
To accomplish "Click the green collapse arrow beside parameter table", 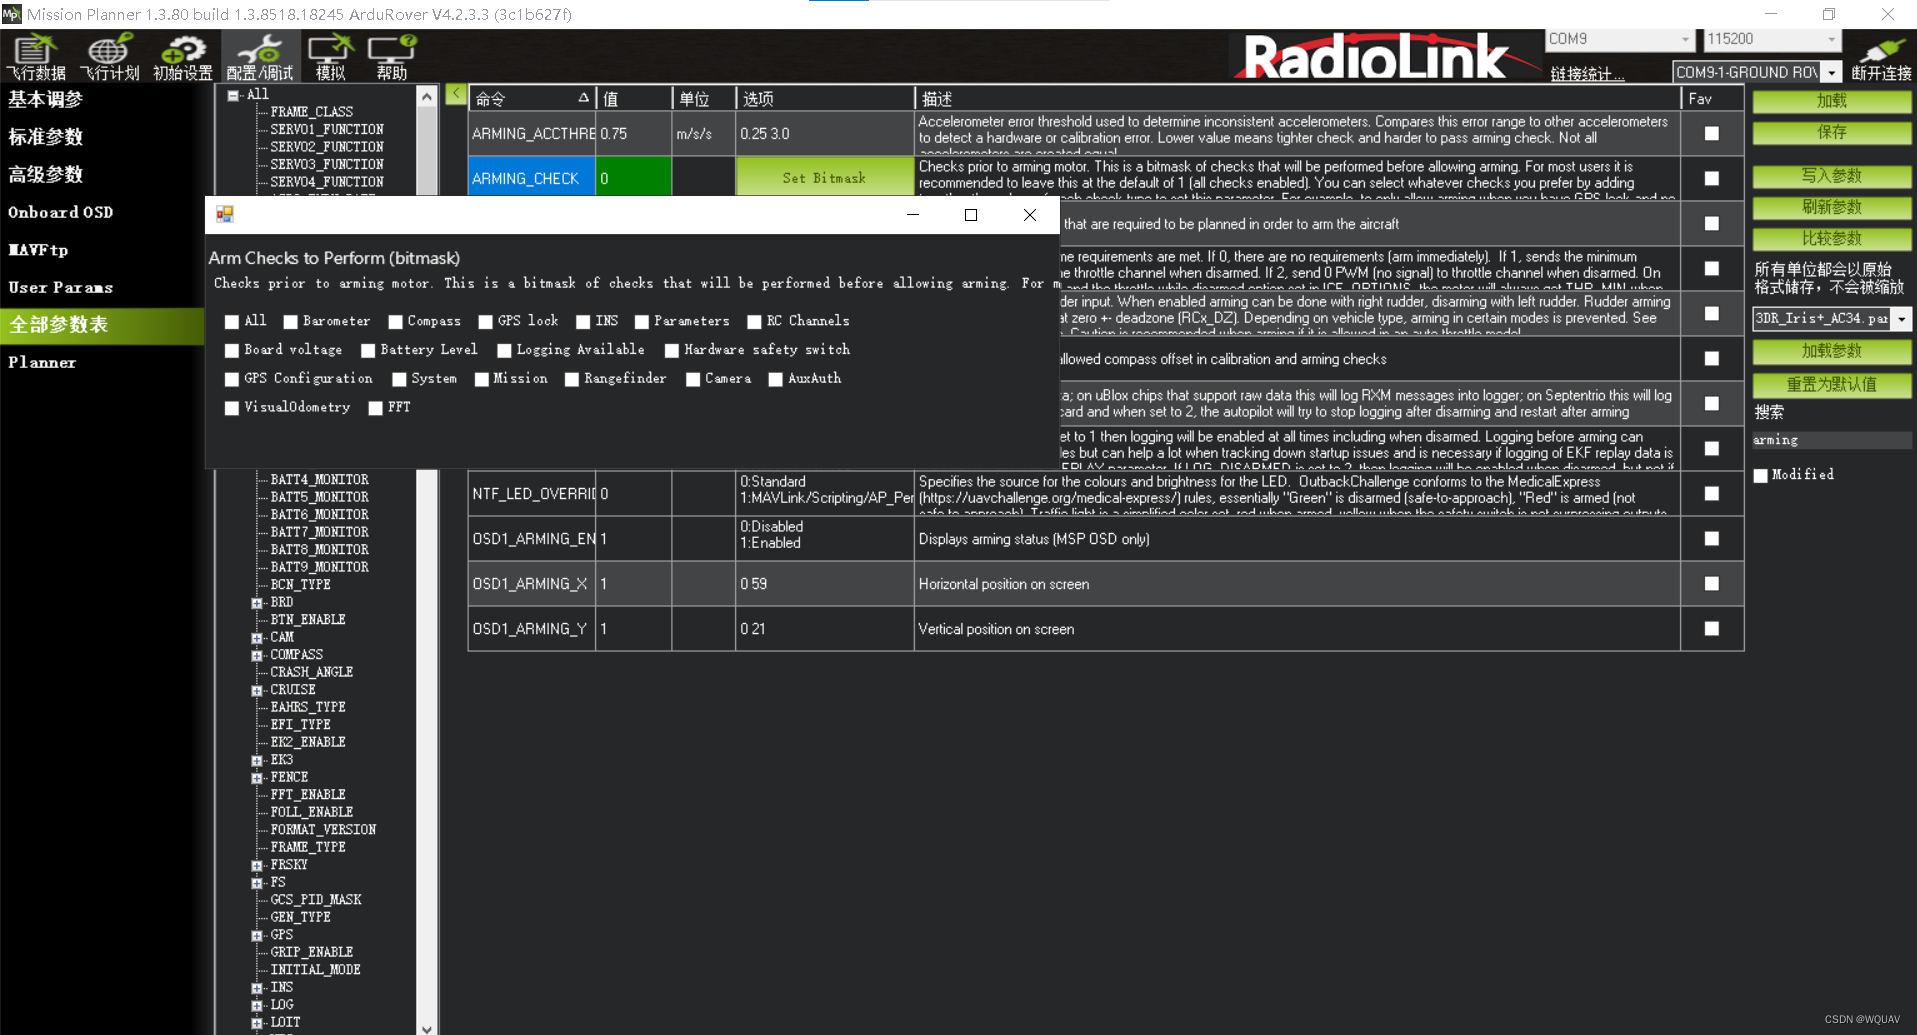I will pyautogui.click(x=455, y=95).
